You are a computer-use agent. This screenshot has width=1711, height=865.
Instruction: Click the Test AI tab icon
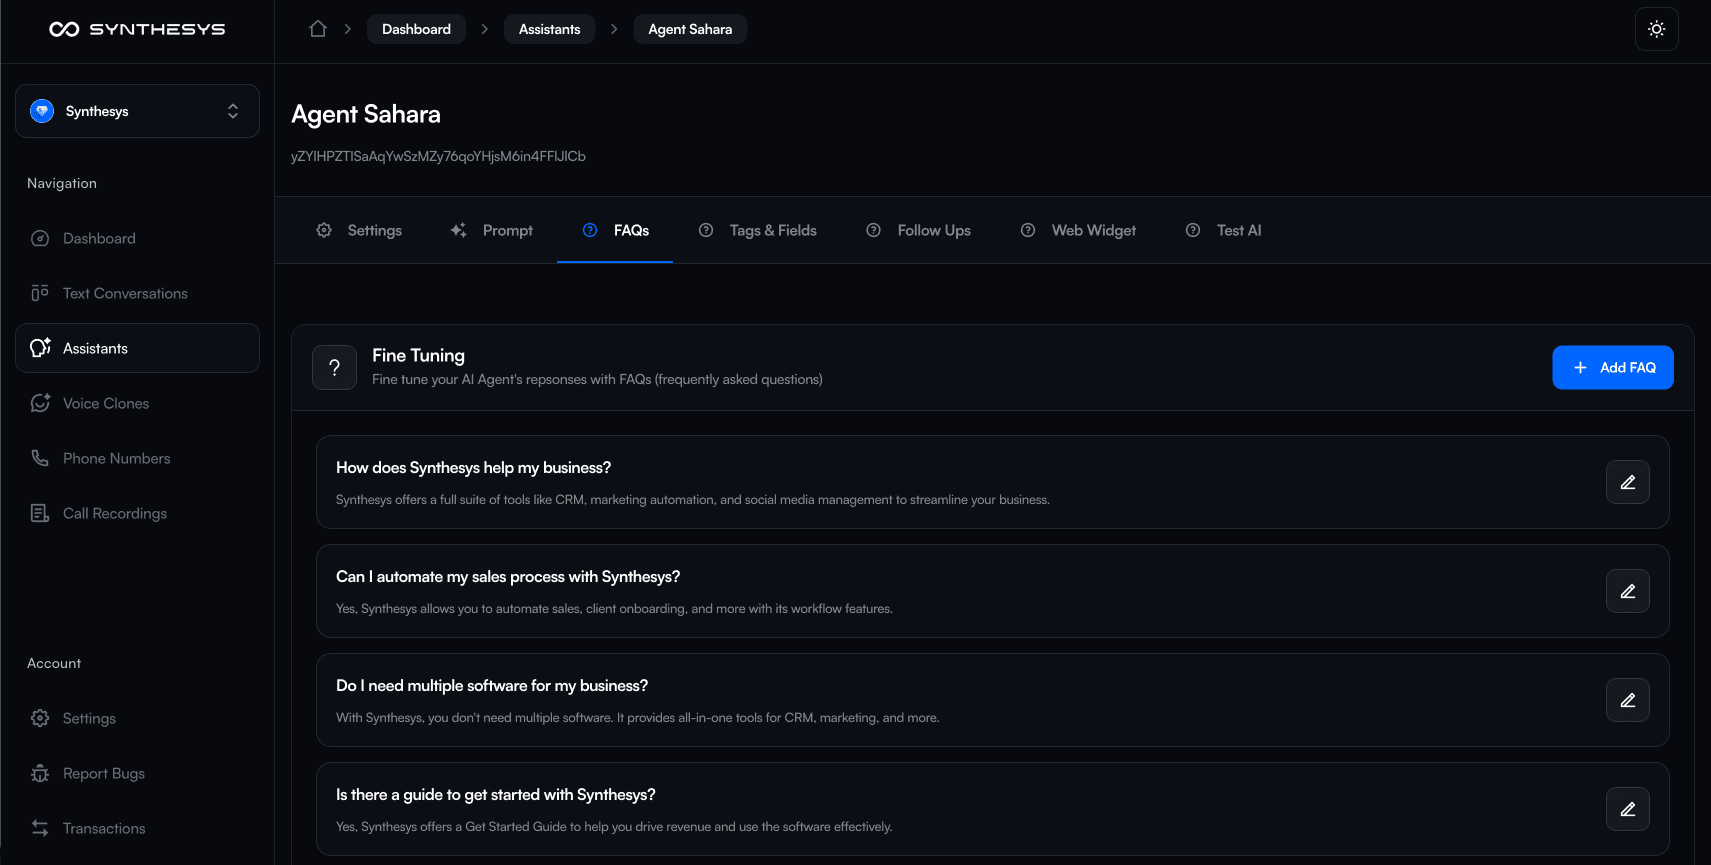(x=1193, y=230)
